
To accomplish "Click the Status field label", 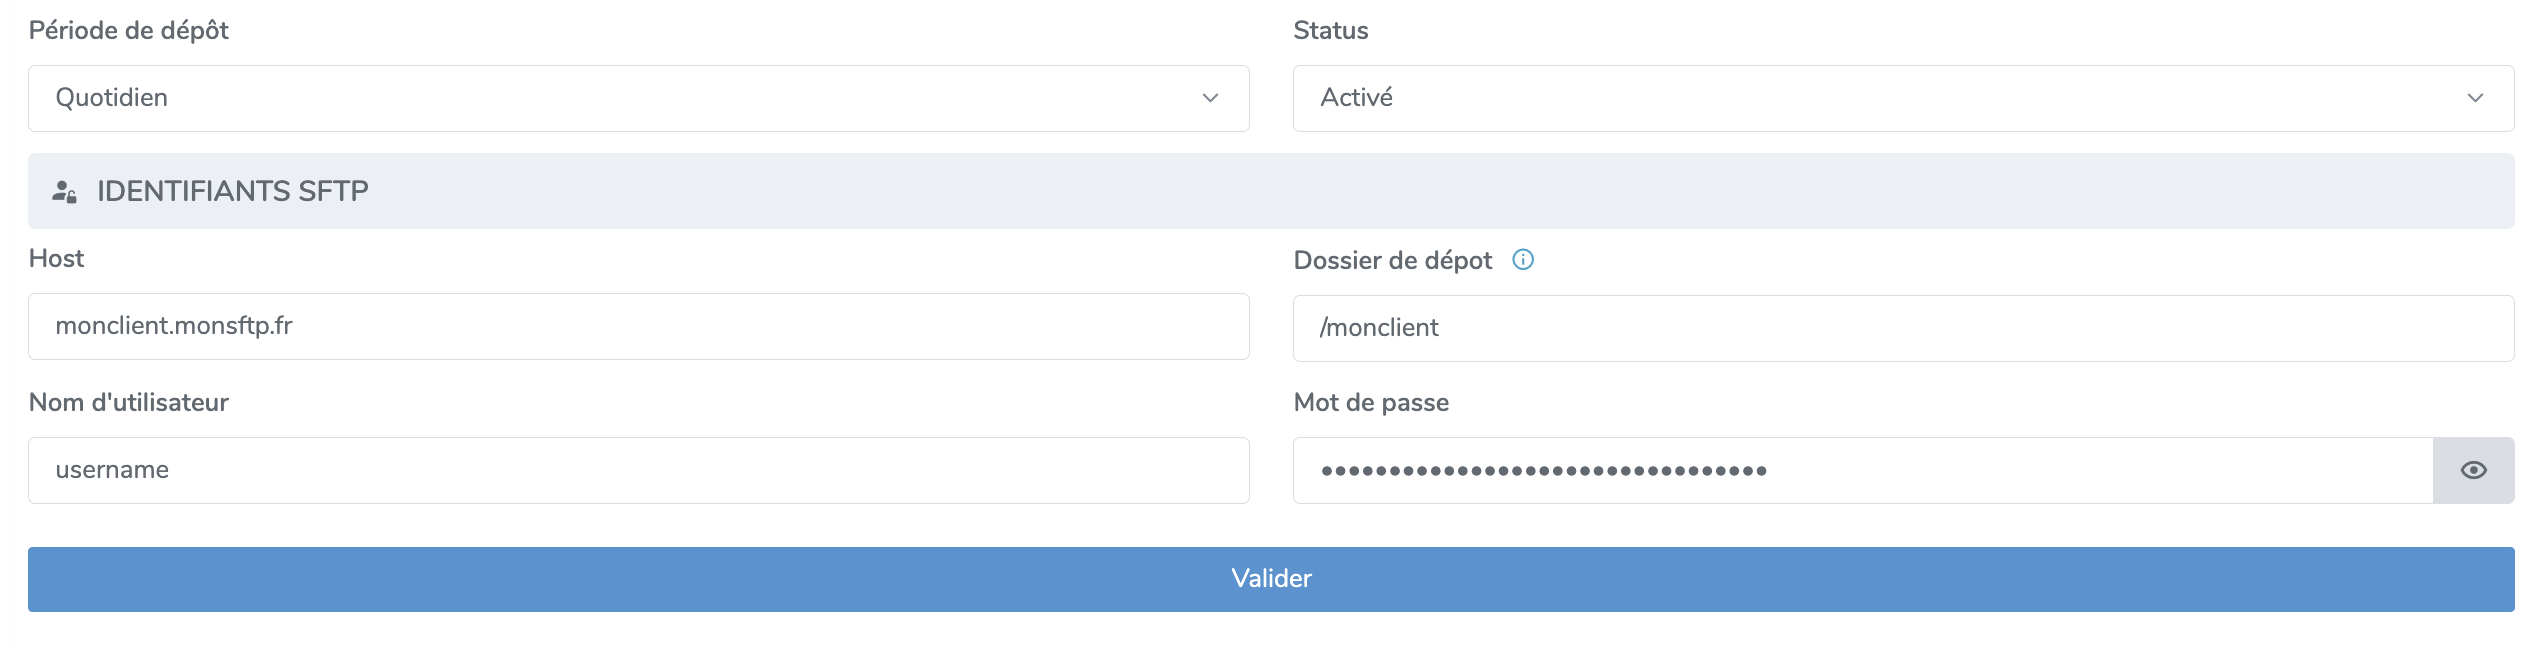I will [1330, 31].
